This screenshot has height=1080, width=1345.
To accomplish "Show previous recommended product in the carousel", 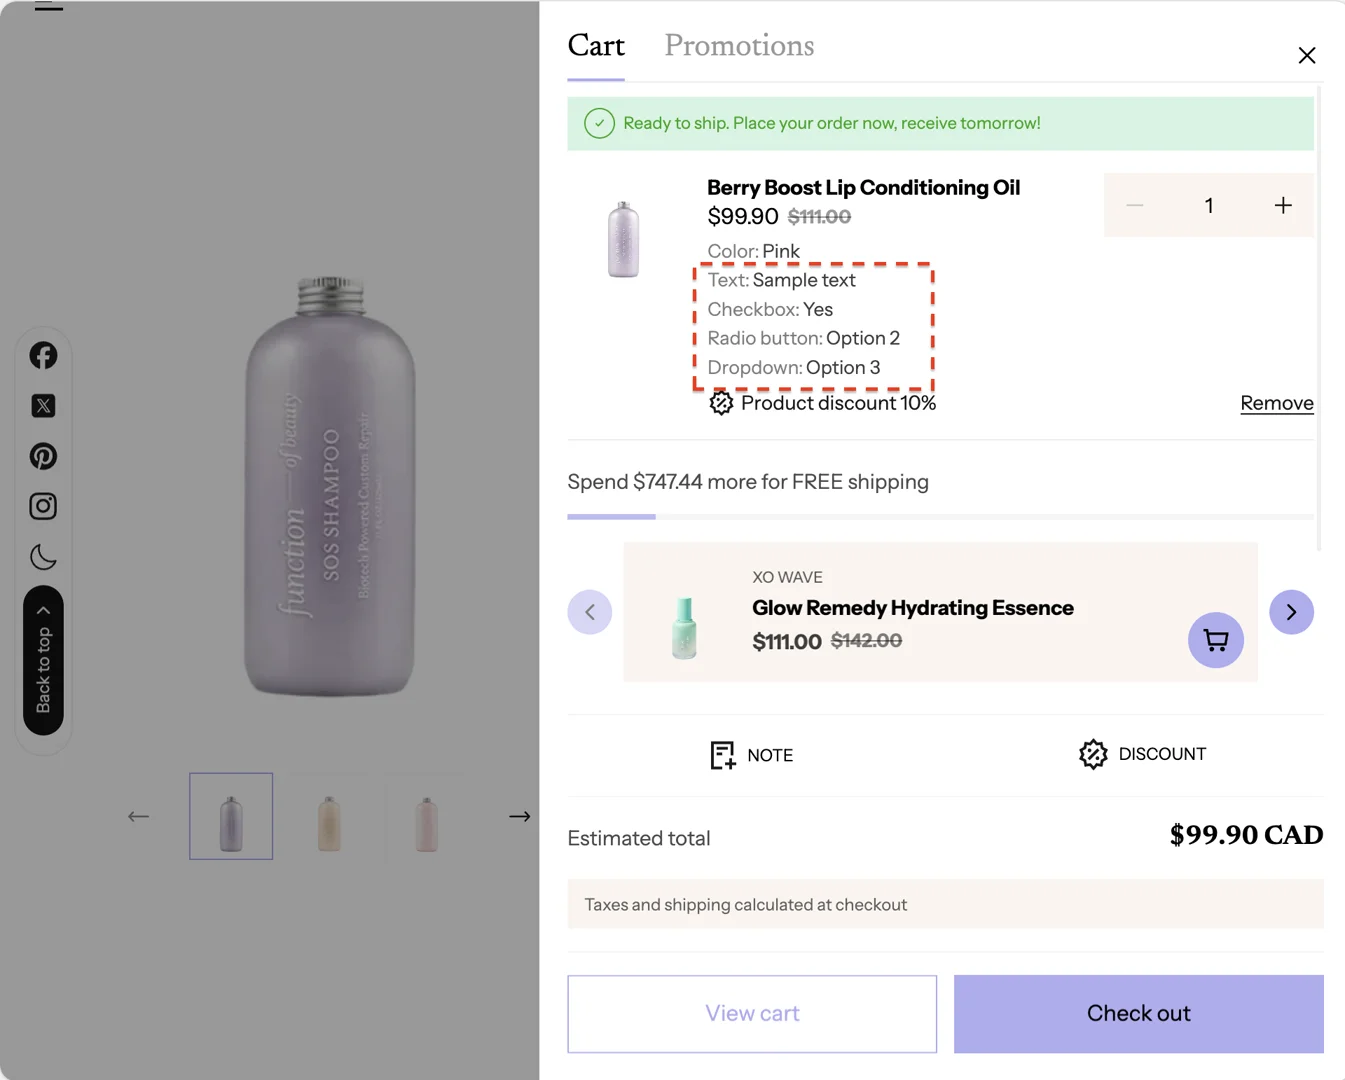I will (590, 612).
